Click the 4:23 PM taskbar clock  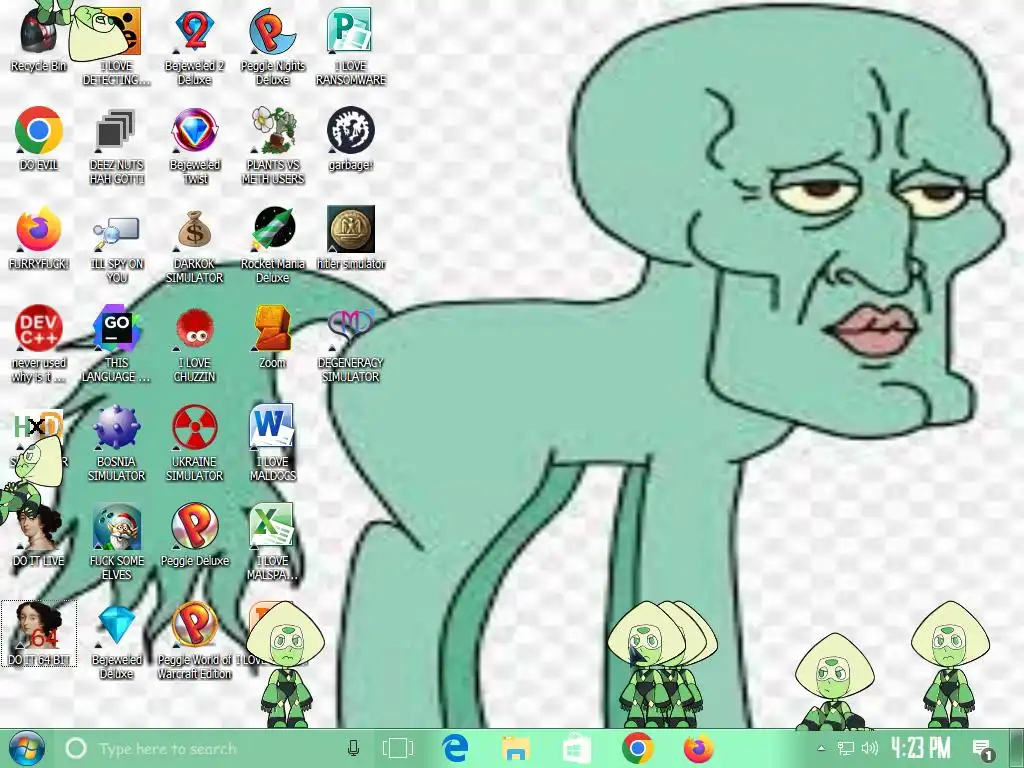point(921,748)
